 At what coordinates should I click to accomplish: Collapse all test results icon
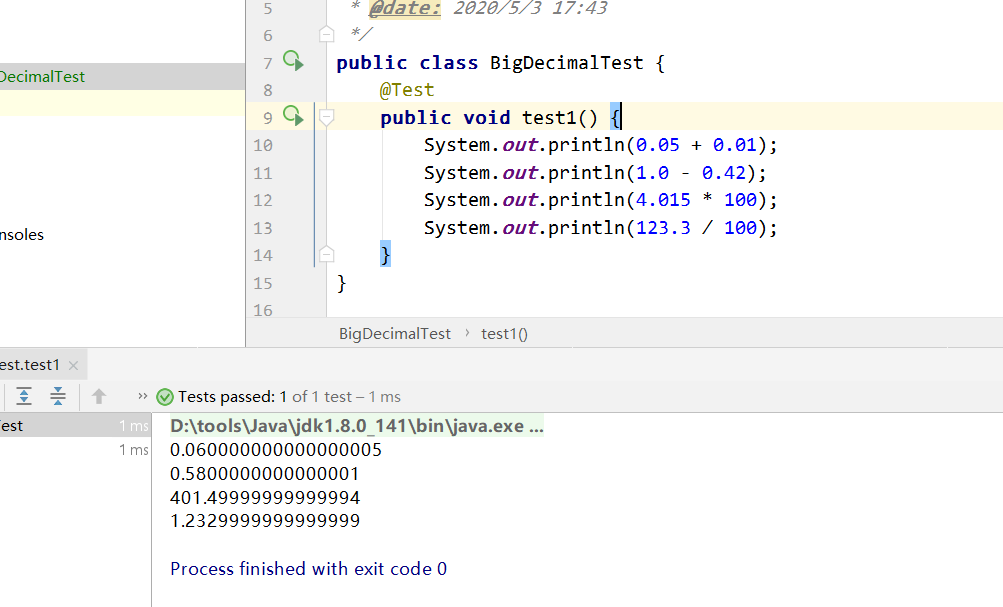(x=58, y=397)
